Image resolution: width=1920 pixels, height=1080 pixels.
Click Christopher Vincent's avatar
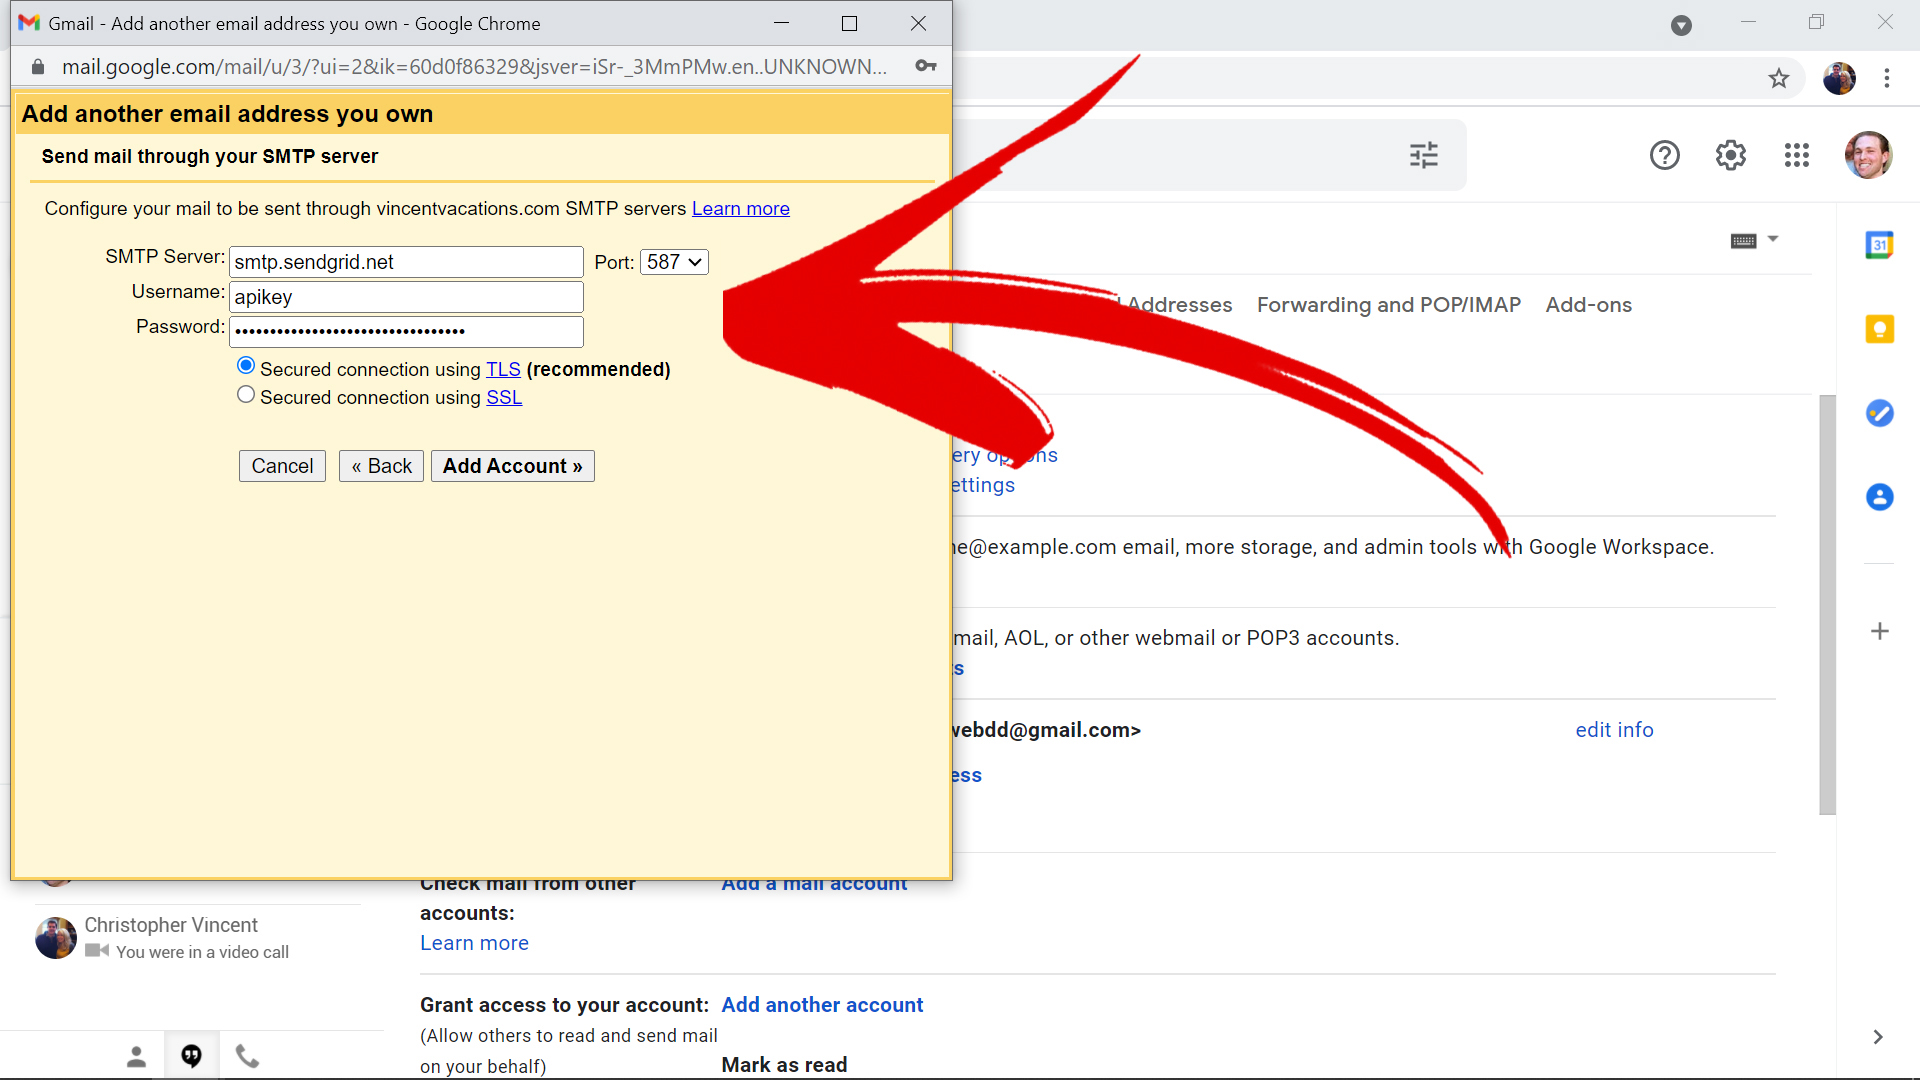click(56, 938)
